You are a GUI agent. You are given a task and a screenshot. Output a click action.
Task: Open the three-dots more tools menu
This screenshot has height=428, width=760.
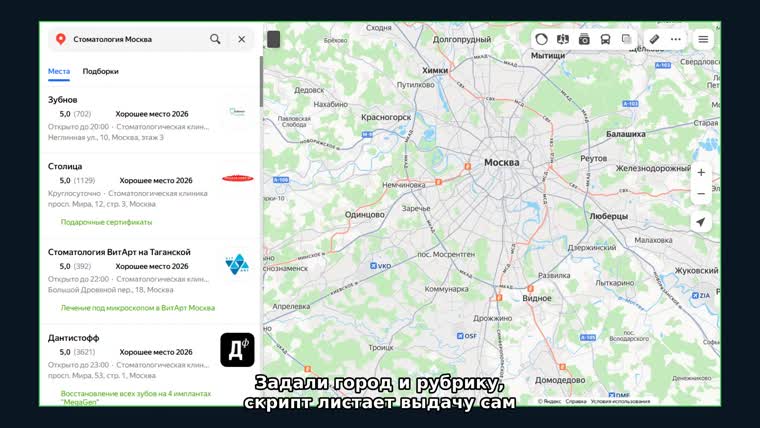(x=676, y=39)
